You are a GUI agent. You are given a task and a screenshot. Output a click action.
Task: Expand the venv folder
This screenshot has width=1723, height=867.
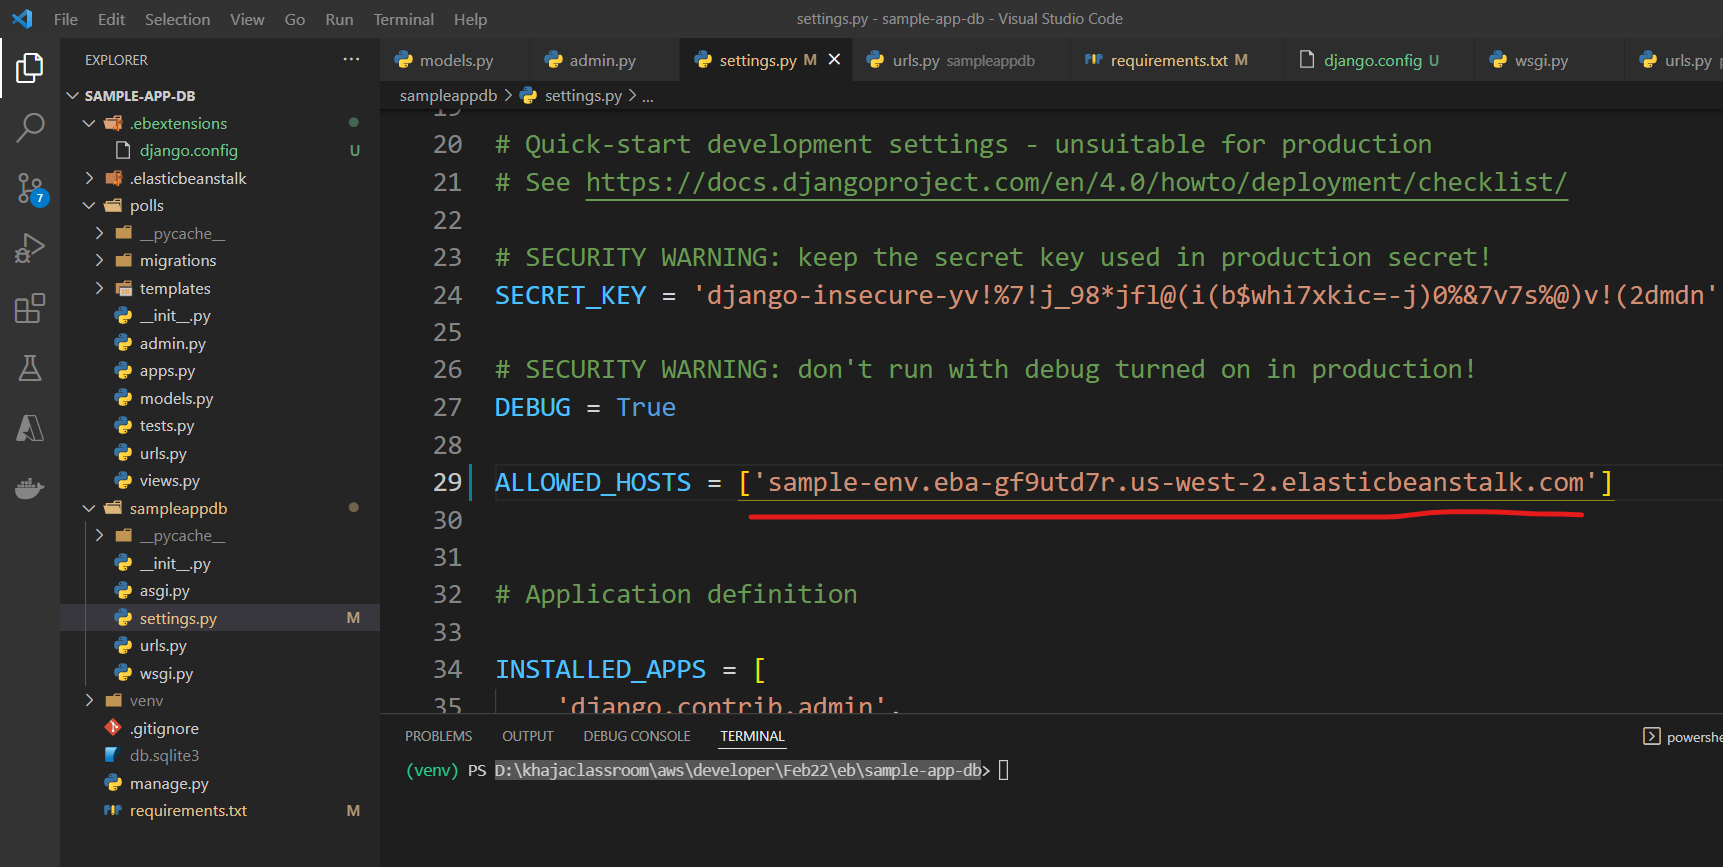[89, 700]
